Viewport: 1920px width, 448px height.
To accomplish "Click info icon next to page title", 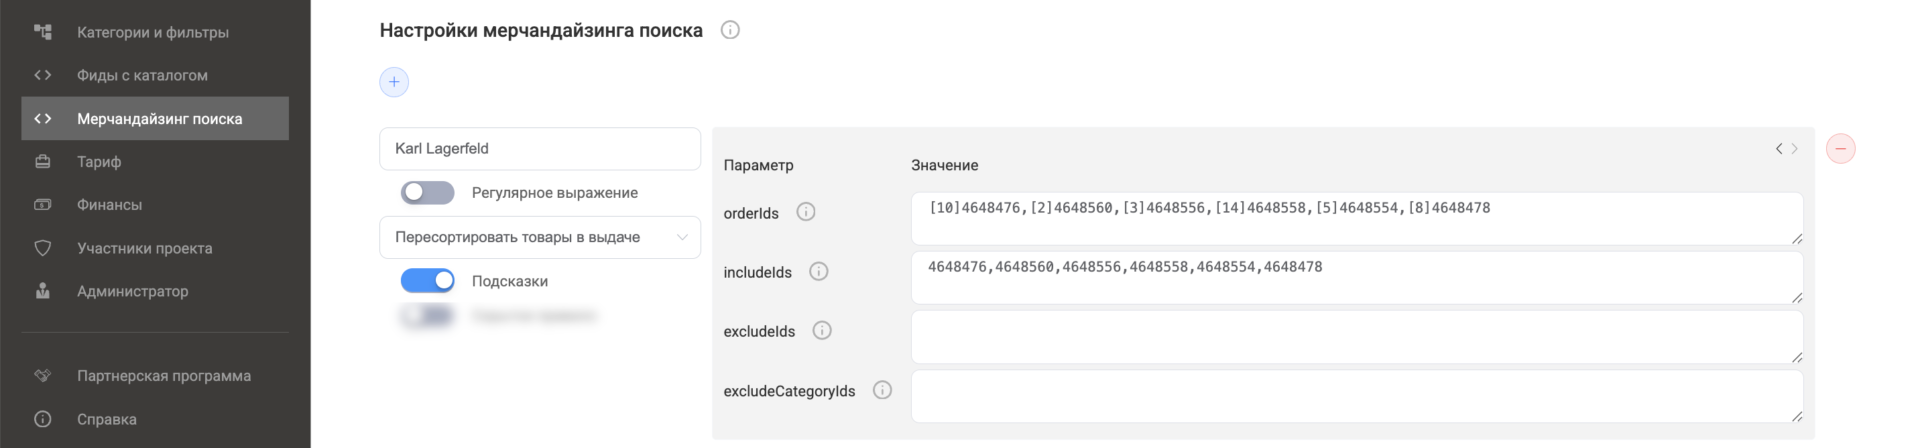I will click(x=730, y=30).
